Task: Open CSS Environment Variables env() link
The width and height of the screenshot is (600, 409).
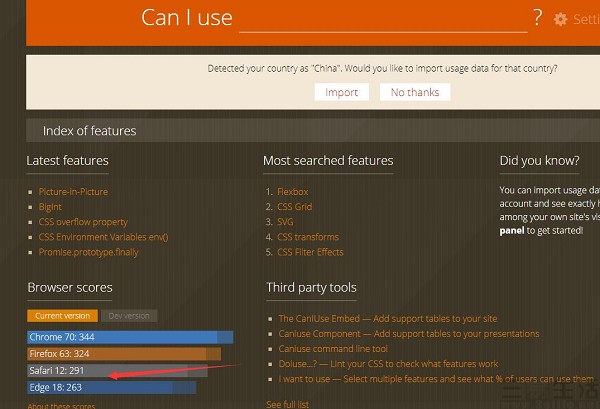Action: [x=103, y=237]
